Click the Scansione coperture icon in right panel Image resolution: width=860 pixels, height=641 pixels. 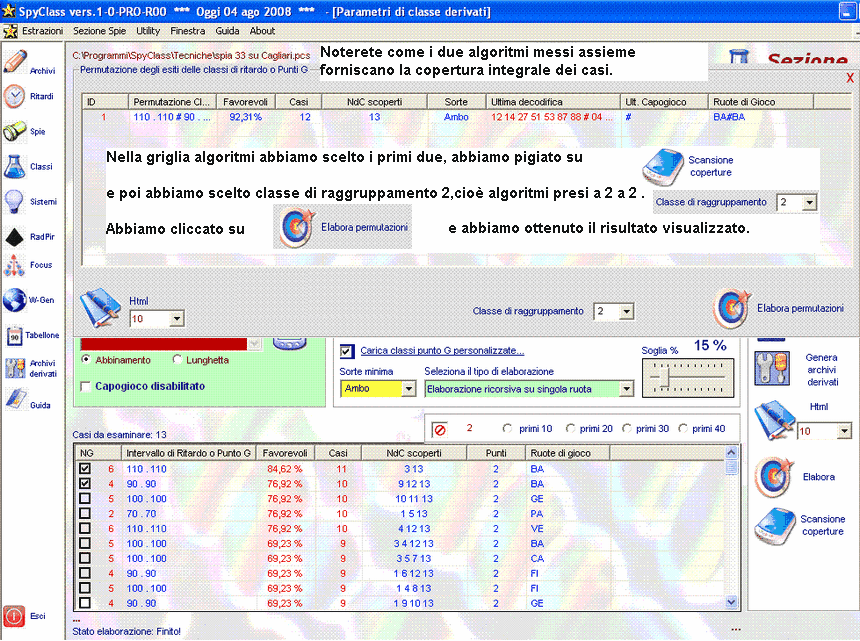(774, 526)
